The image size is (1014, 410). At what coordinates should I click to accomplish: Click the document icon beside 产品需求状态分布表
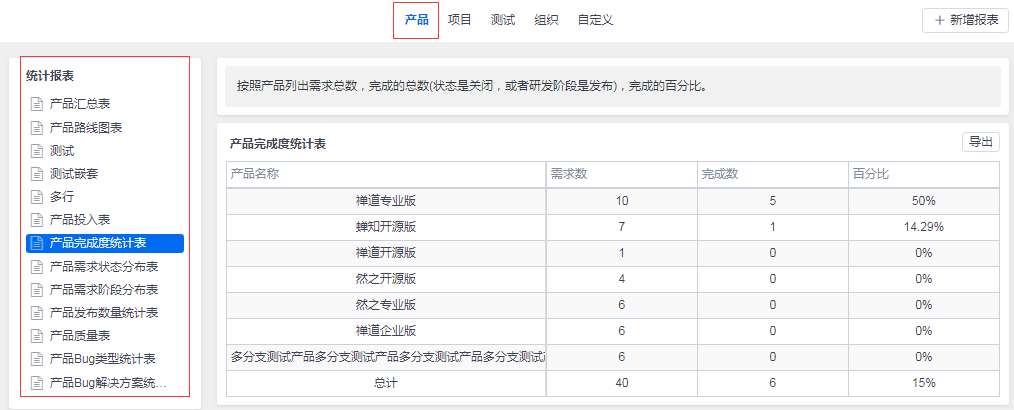point(36,266)
